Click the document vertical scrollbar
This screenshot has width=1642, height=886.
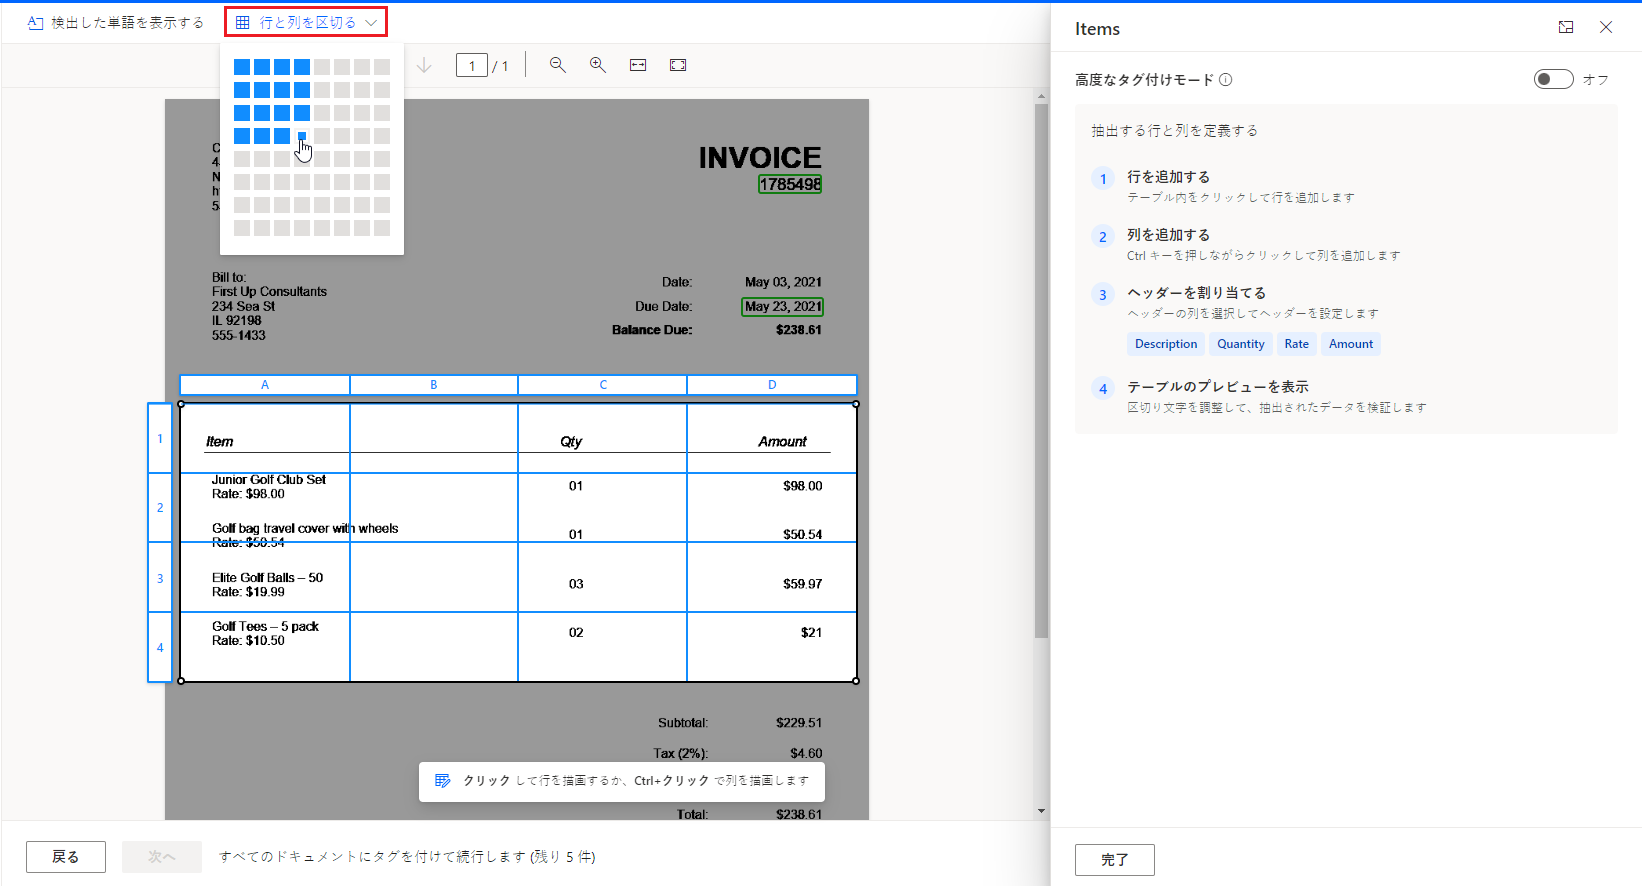click(1041, 370)
